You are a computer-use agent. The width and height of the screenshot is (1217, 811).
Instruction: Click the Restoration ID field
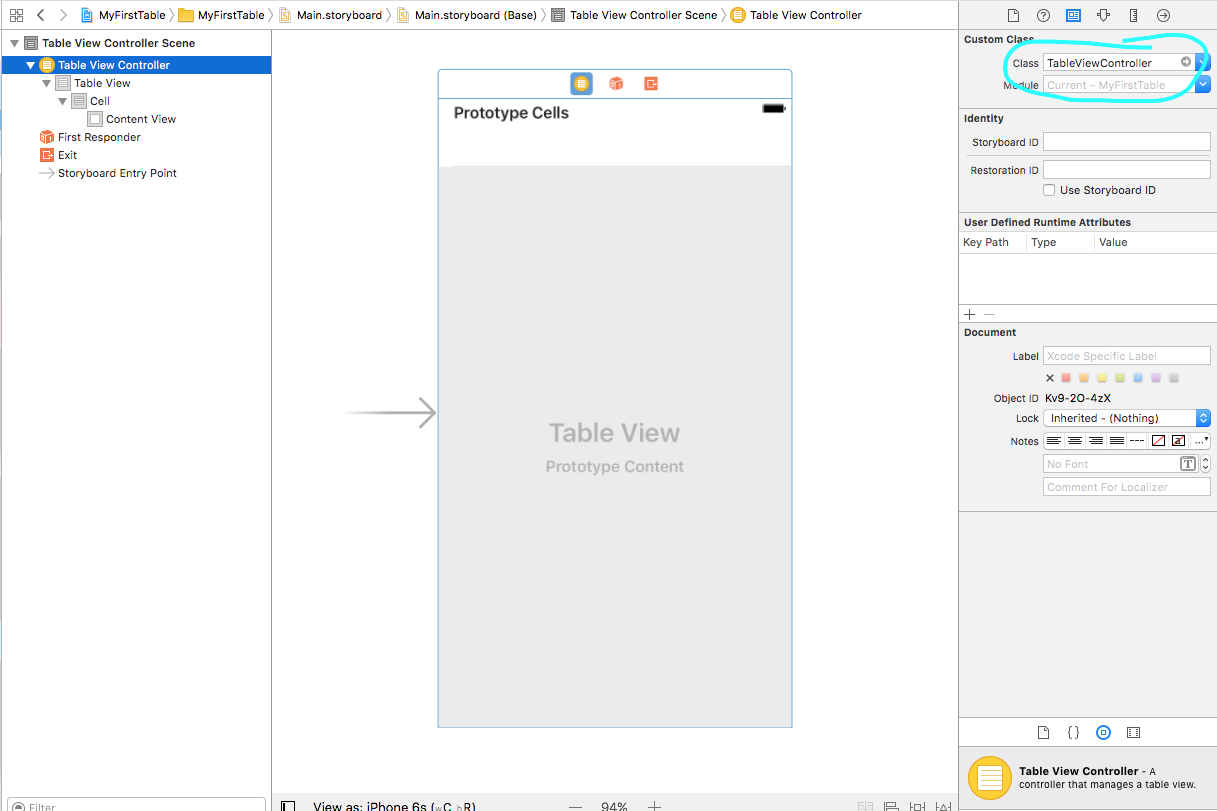(x=1127, y=170)
